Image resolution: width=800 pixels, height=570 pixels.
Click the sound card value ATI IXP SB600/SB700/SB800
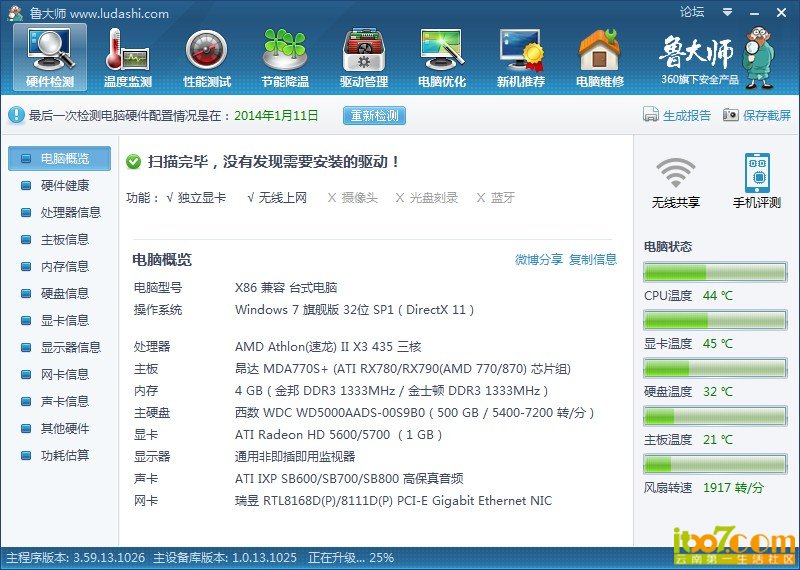tap(349, 479)
